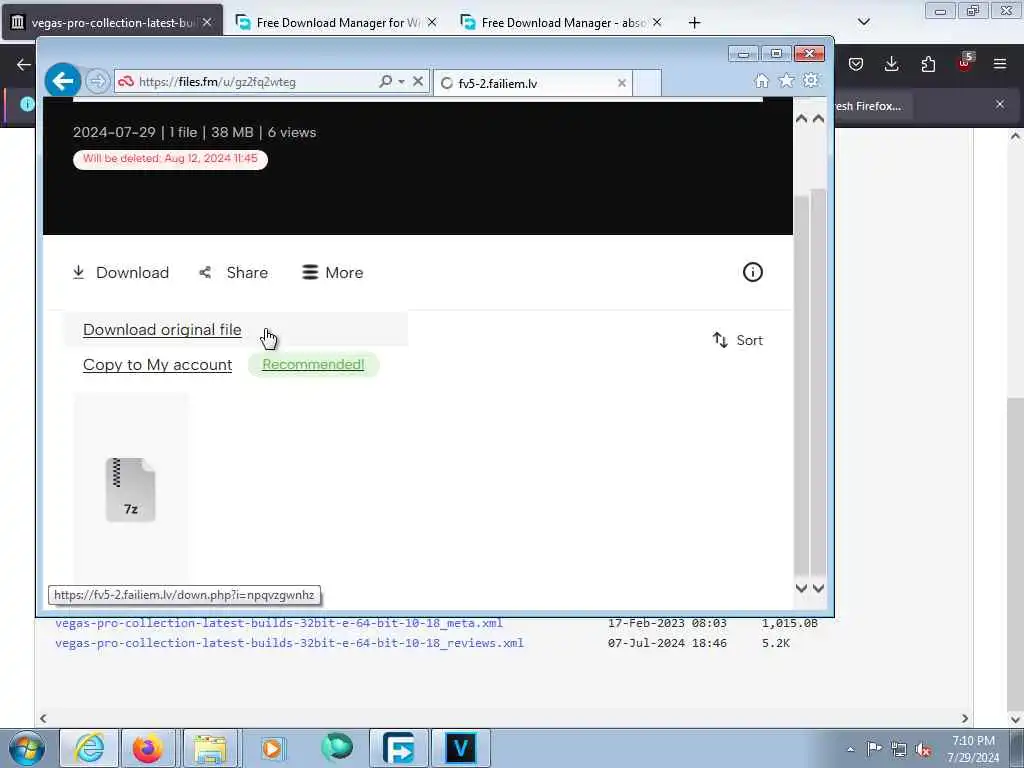The width and height of the screenshot is (1024, 768).
Task: Open uBlock Origin extension icon
Action: tap(965, 63)
